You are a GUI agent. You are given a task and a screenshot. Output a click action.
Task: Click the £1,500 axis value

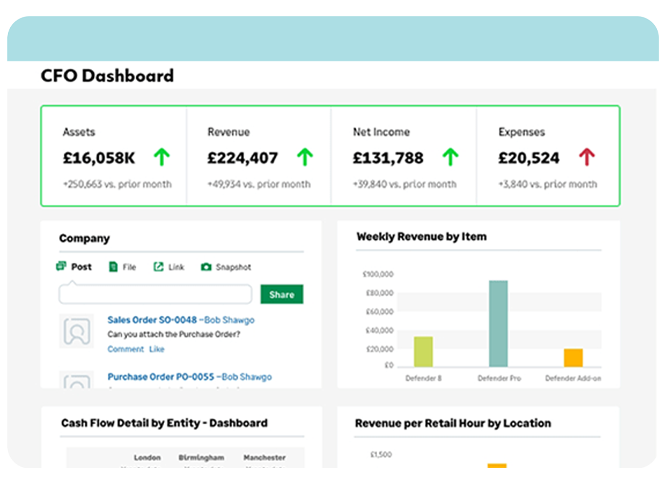[x=381, y=455]
